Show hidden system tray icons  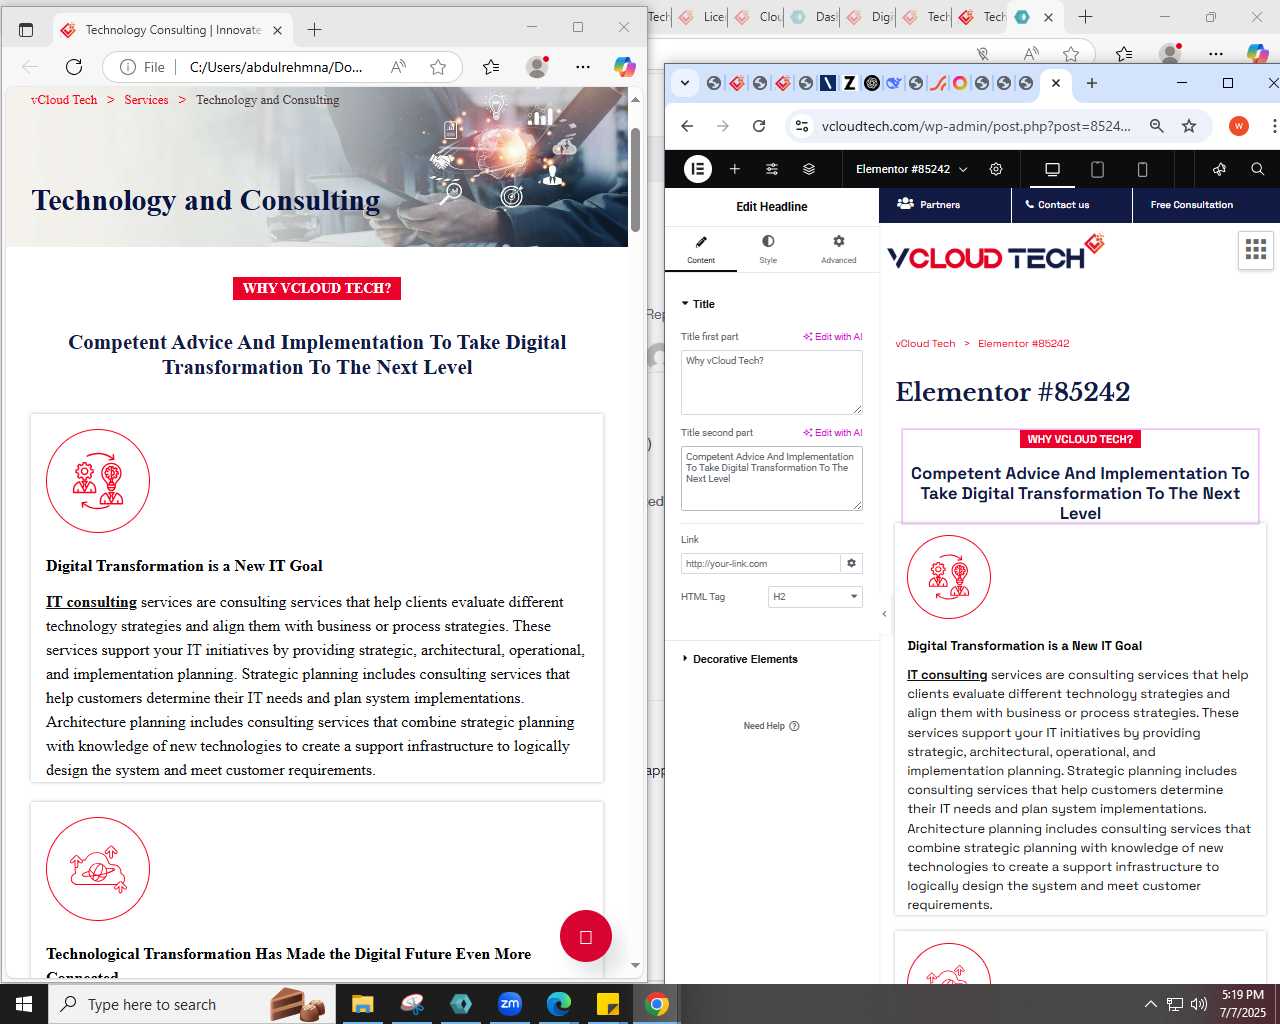click(x=1150, y=1004)
